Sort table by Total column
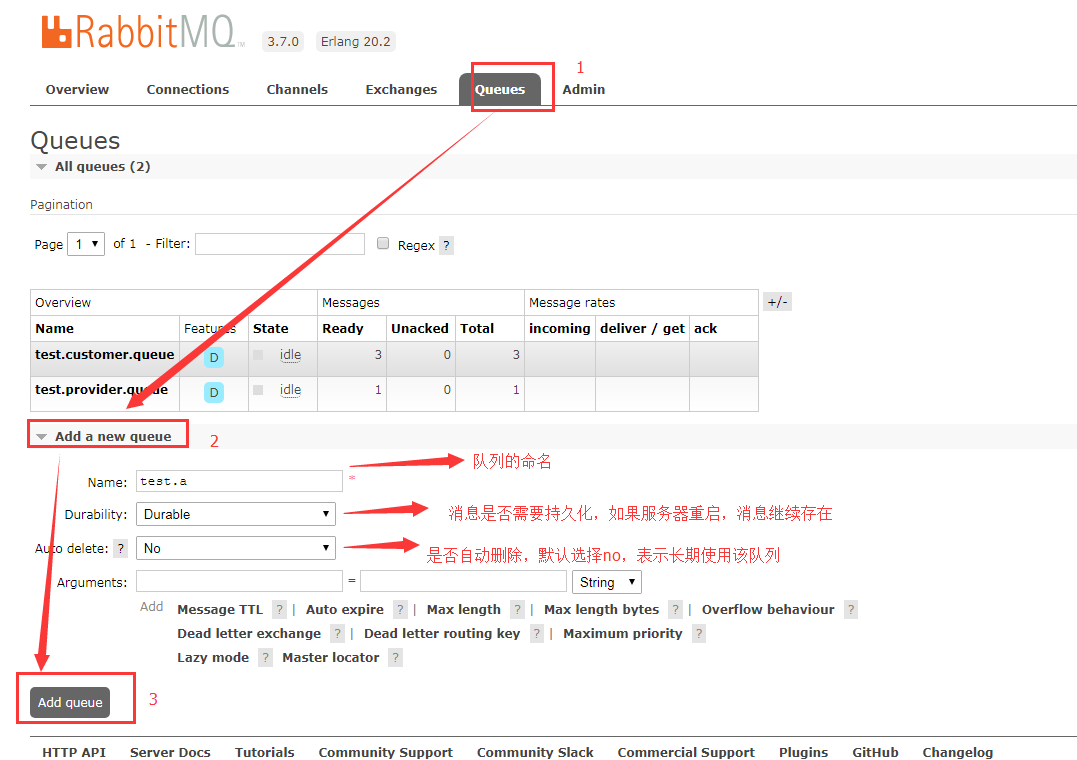This screenshot has height=760, width=1077. 477,328
